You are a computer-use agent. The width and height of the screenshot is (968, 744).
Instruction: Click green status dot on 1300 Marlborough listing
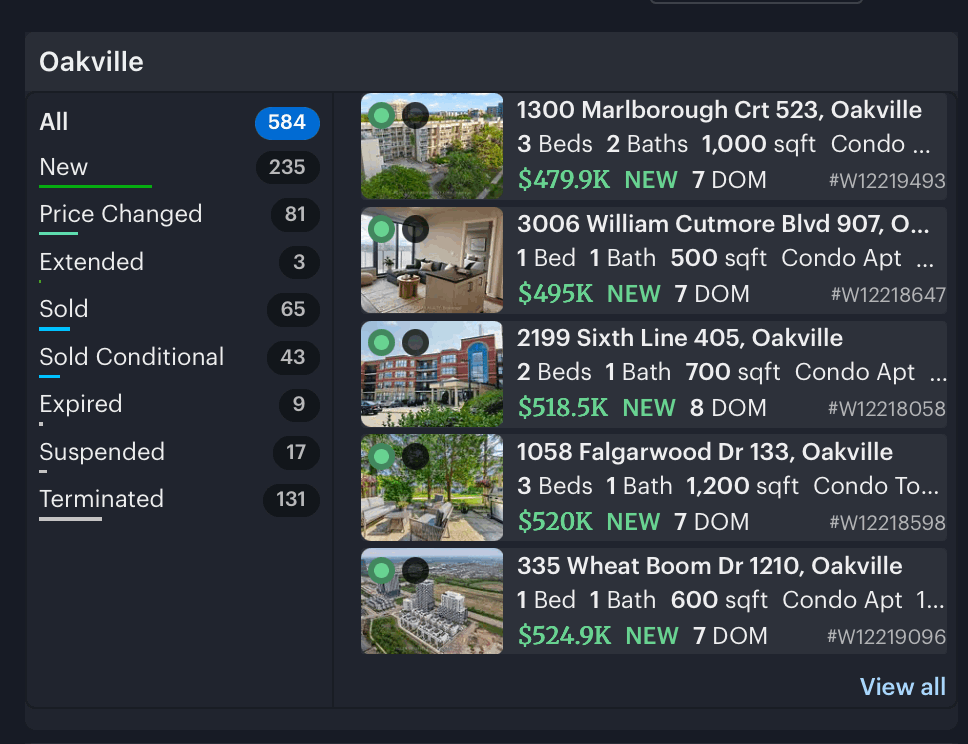click(x=382, y=115)
